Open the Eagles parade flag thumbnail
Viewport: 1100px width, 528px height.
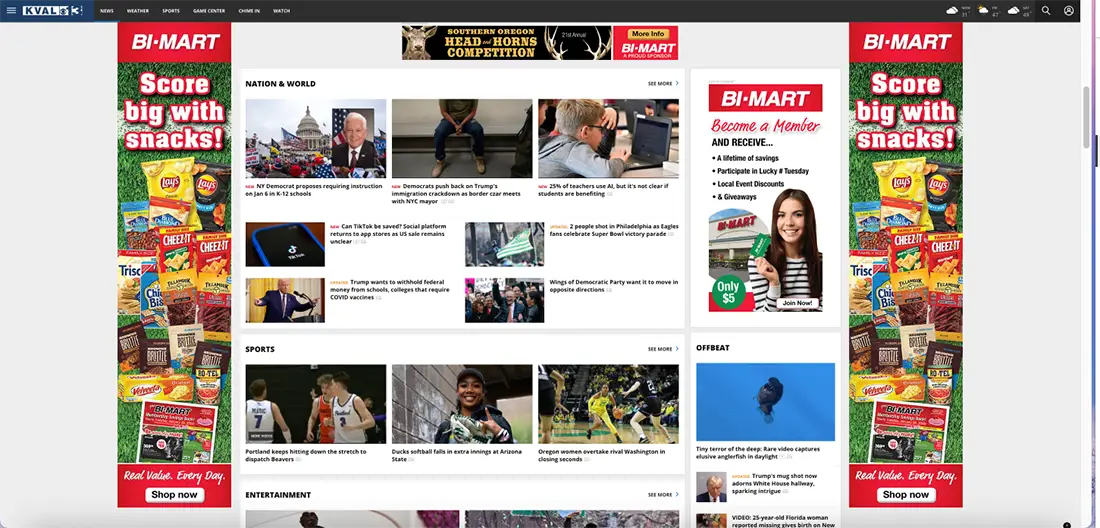(x=504, y=244)
